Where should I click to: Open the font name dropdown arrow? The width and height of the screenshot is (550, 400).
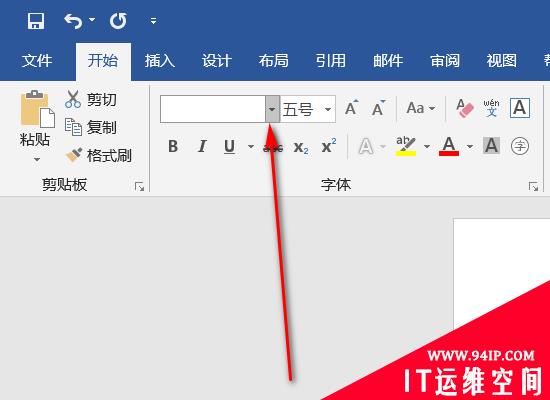coord(272,109)
